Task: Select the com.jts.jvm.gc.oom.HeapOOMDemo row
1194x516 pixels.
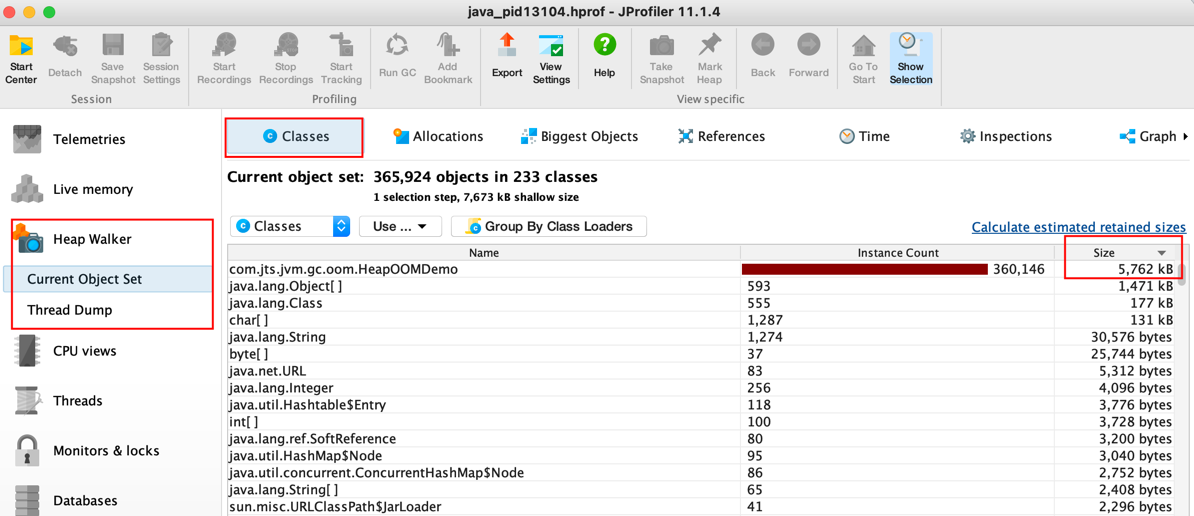Action: click(x=702, y=269)
